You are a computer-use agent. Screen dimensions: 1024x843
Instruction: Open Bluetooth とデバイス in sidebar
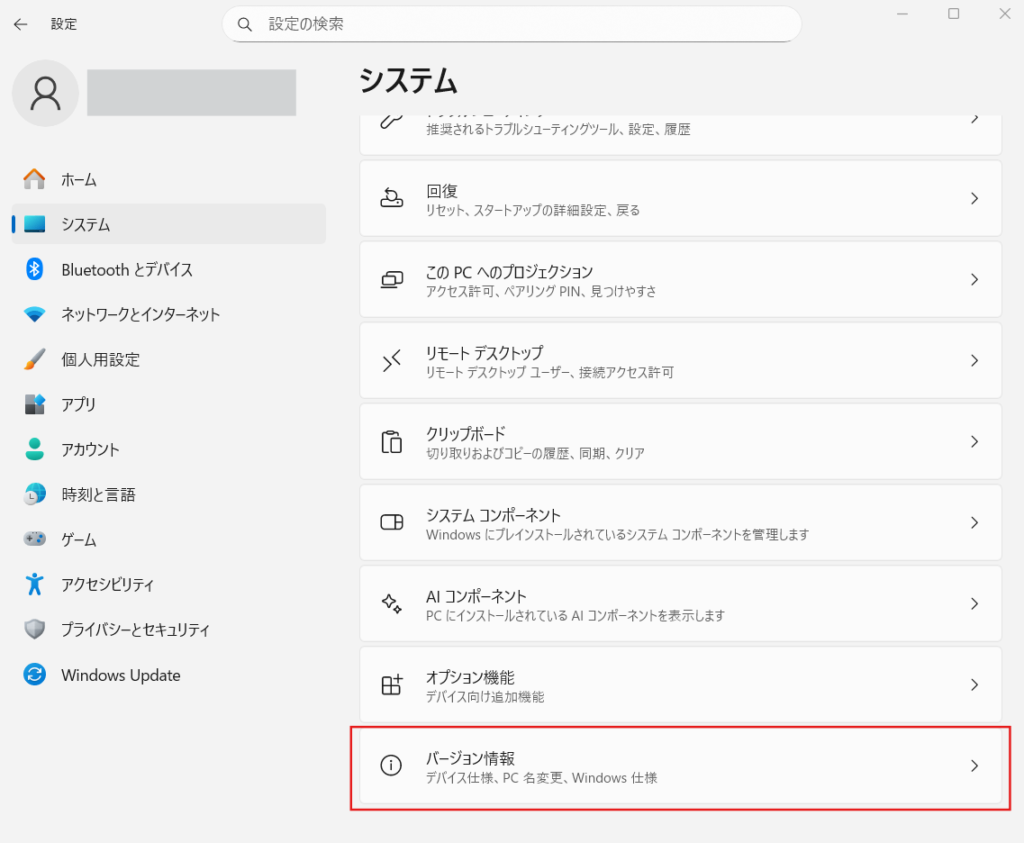[127, 270]
